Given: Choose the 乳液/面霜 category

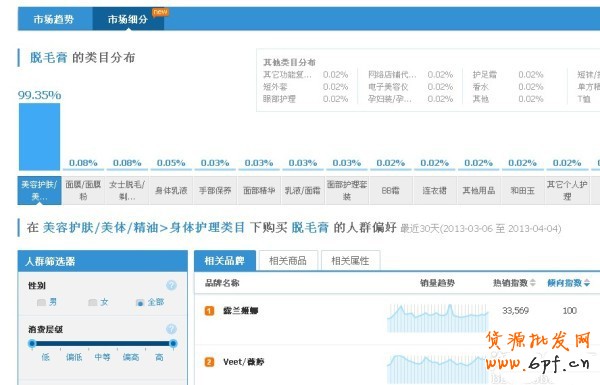Looking at the screenshot, I should coord(303,190).
